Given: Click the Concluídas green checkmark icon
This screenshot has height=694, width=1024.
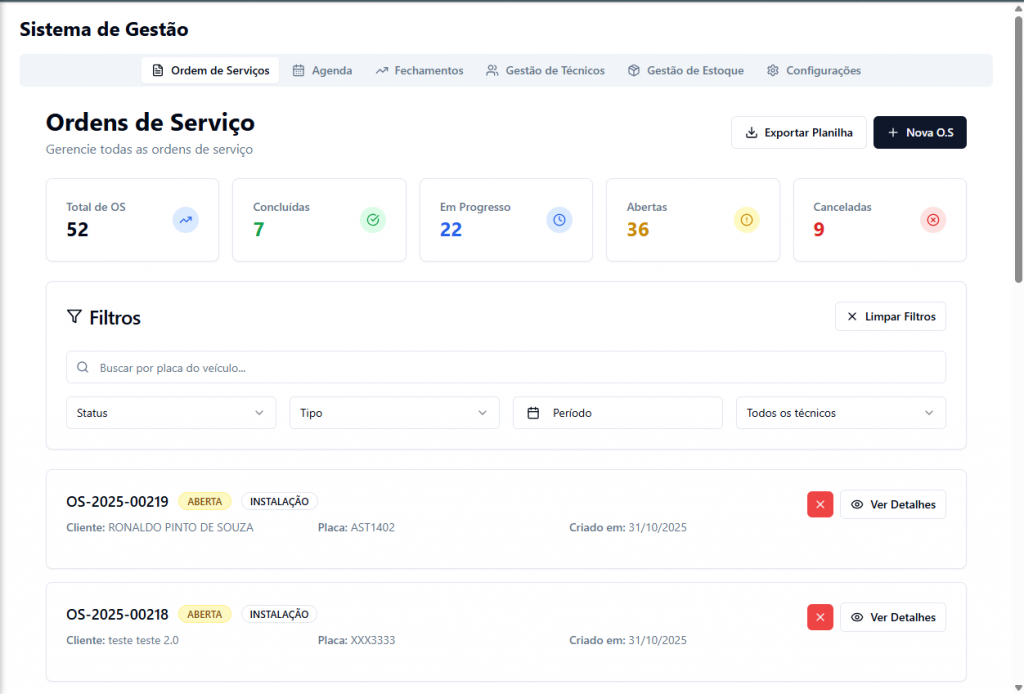Looking at the screenshot, I should coord(373,220).
